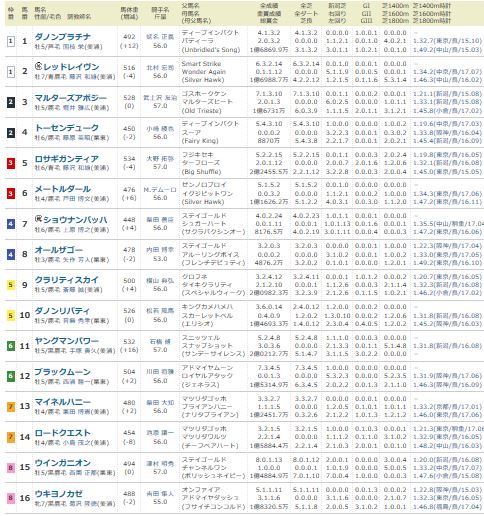This screenshot has height=516, width=484.
Task: Click the circled mark before ショウナンバッハ
Action: click(x=38, y=219)
